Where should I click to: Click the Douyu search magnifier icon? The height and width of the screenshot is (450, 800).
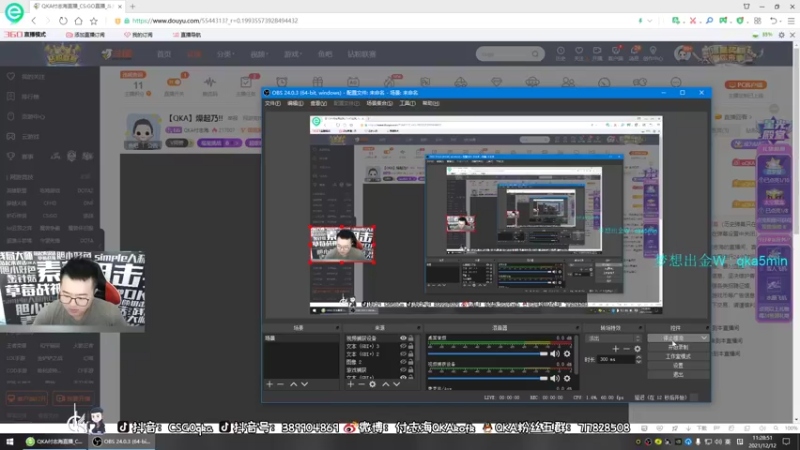click(535, 54)
